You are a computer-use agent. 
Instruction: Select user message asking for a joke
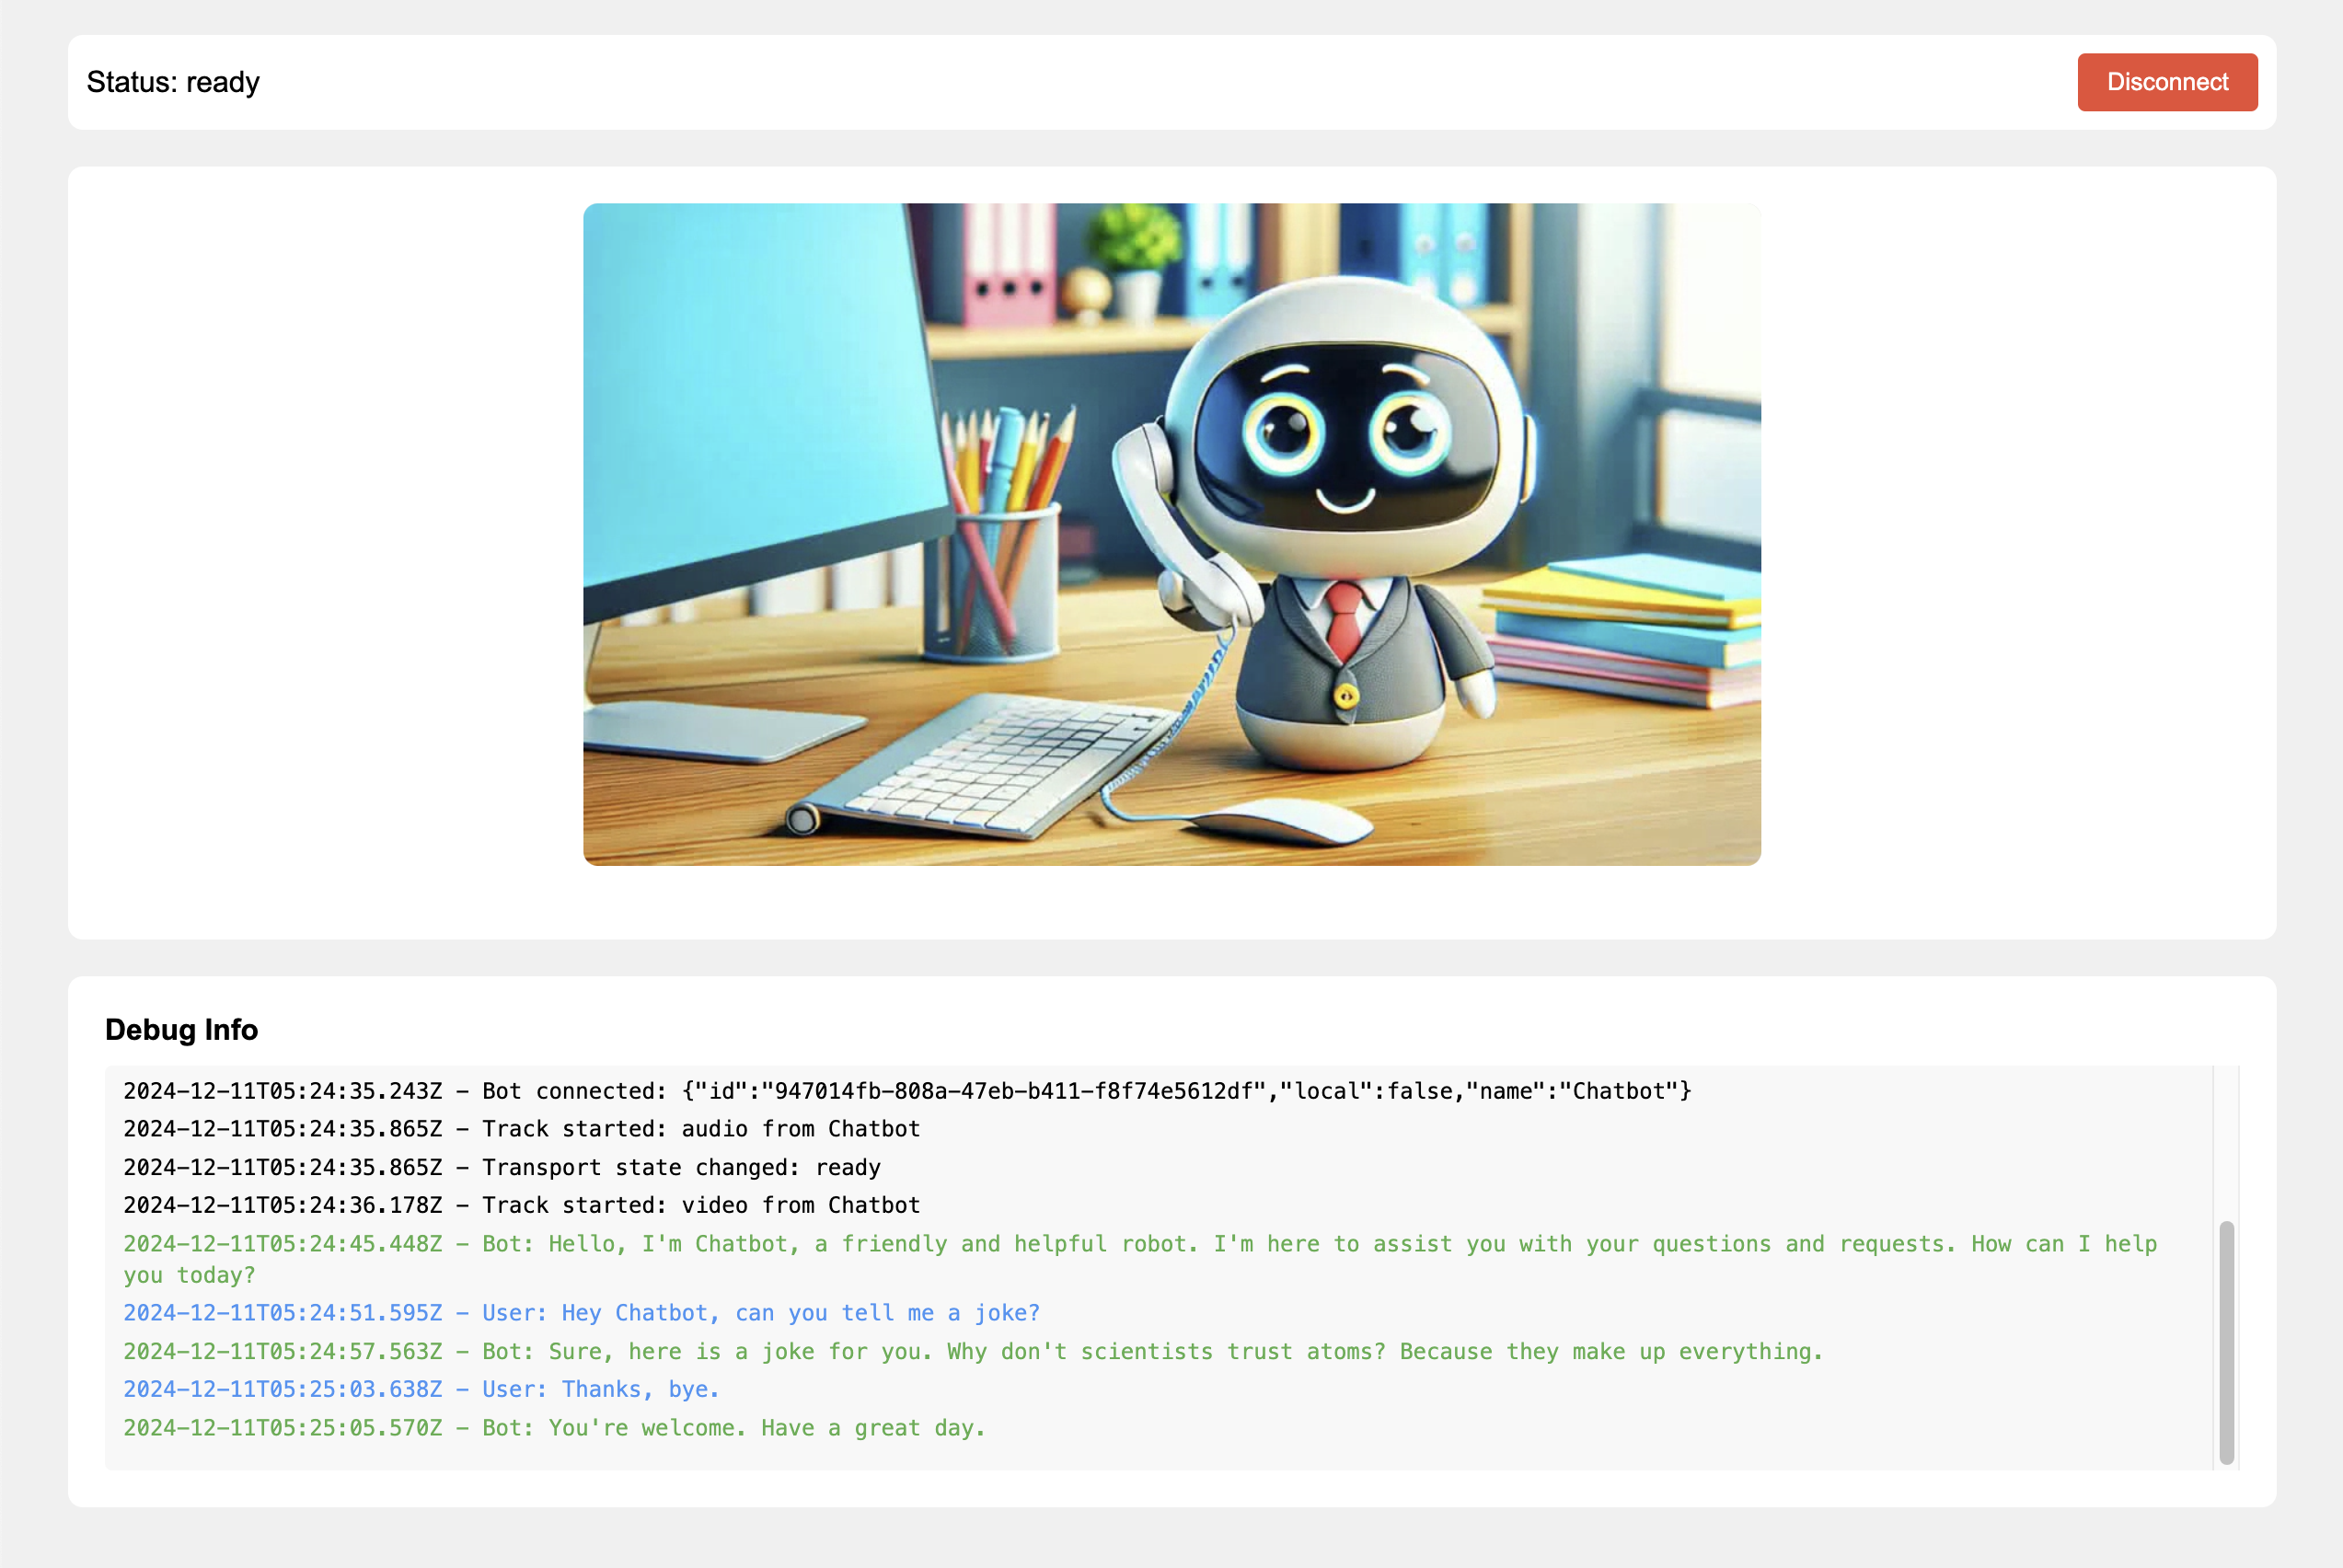760,1313
